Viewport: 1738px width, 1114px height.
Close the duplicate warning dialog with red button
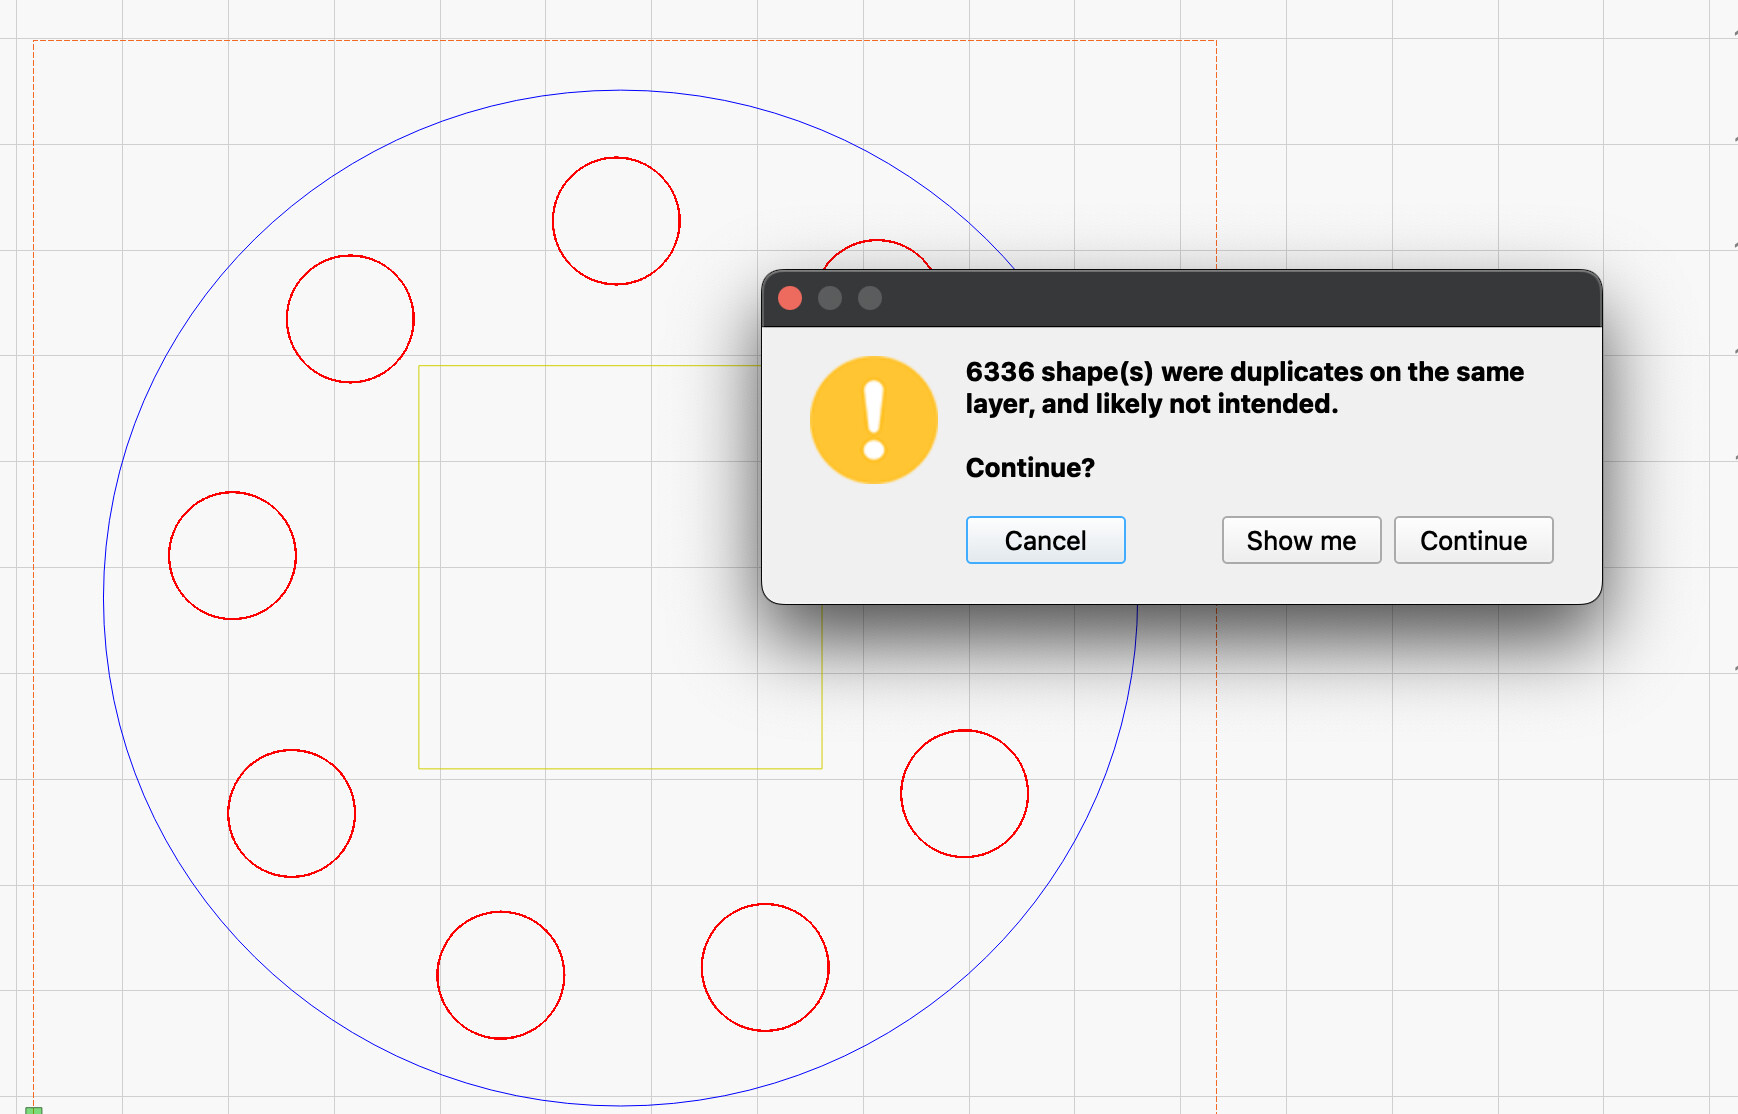point(790,298)
